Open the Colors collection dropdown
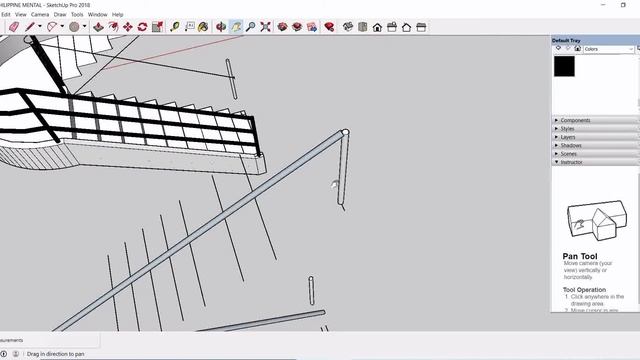Screen dimensions: 640x360 pos(608,49)
